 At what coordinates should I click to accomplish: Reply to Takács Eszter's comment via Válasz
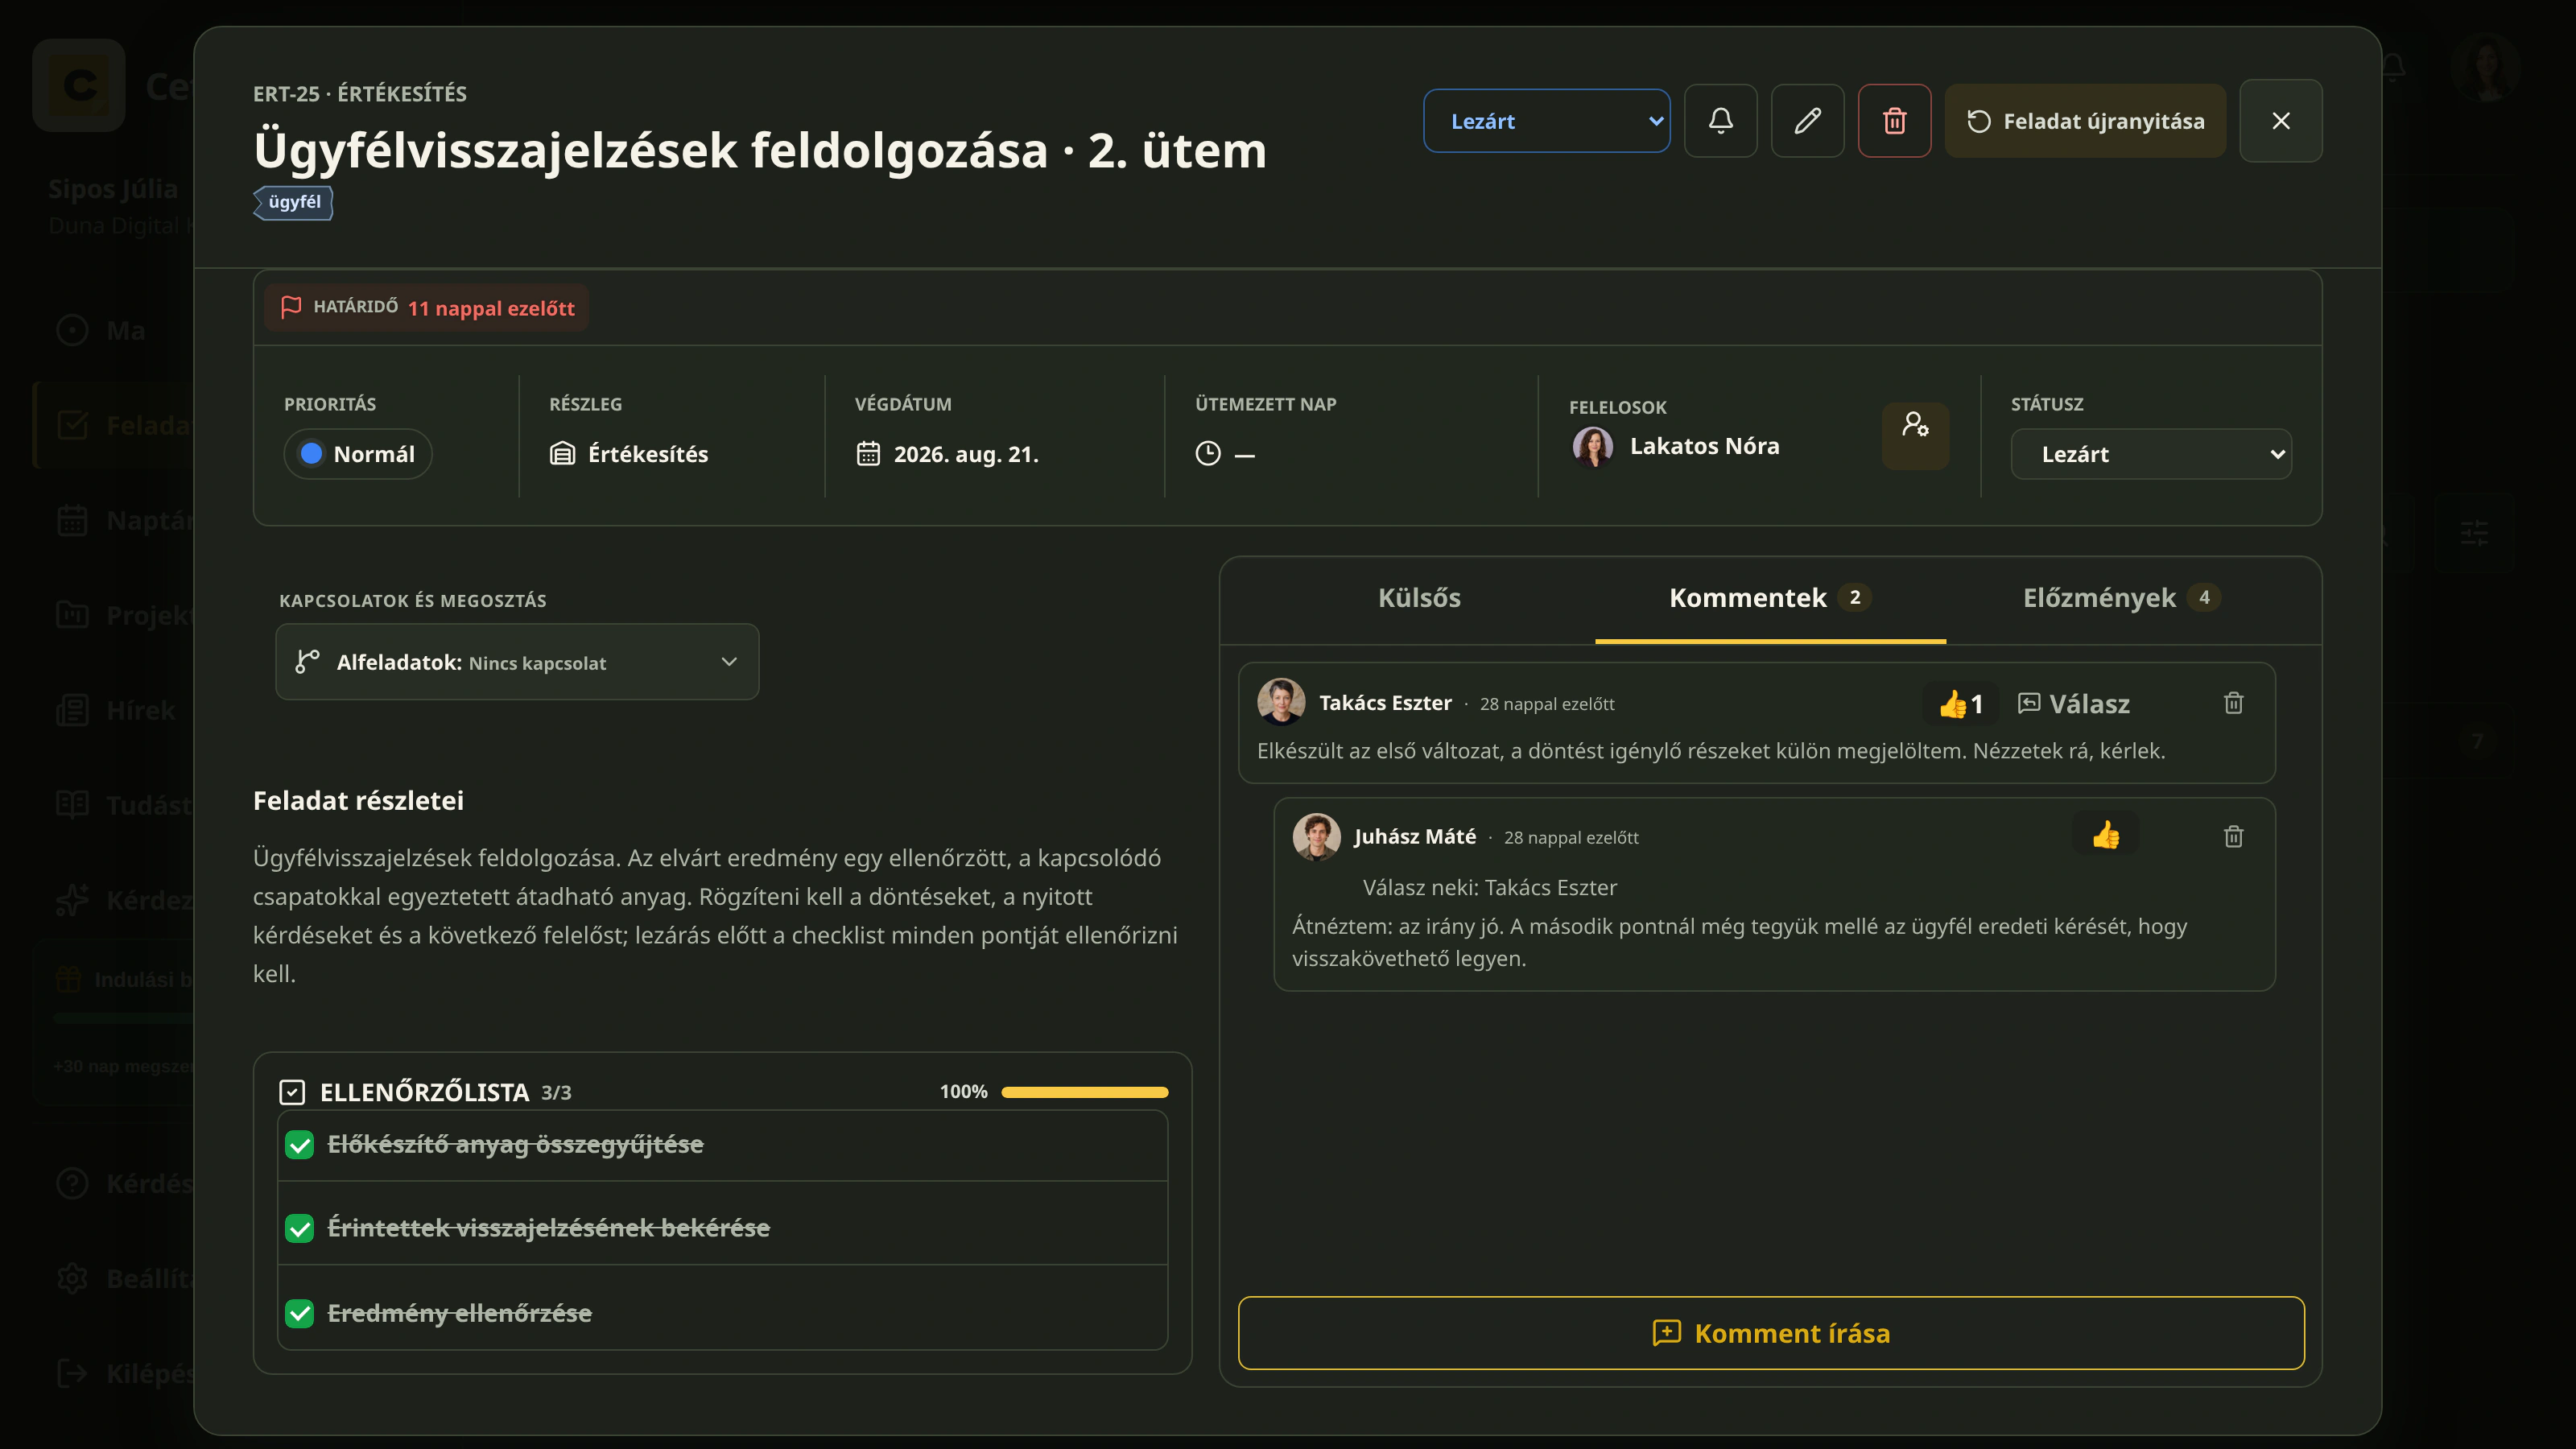point(2073,704)
